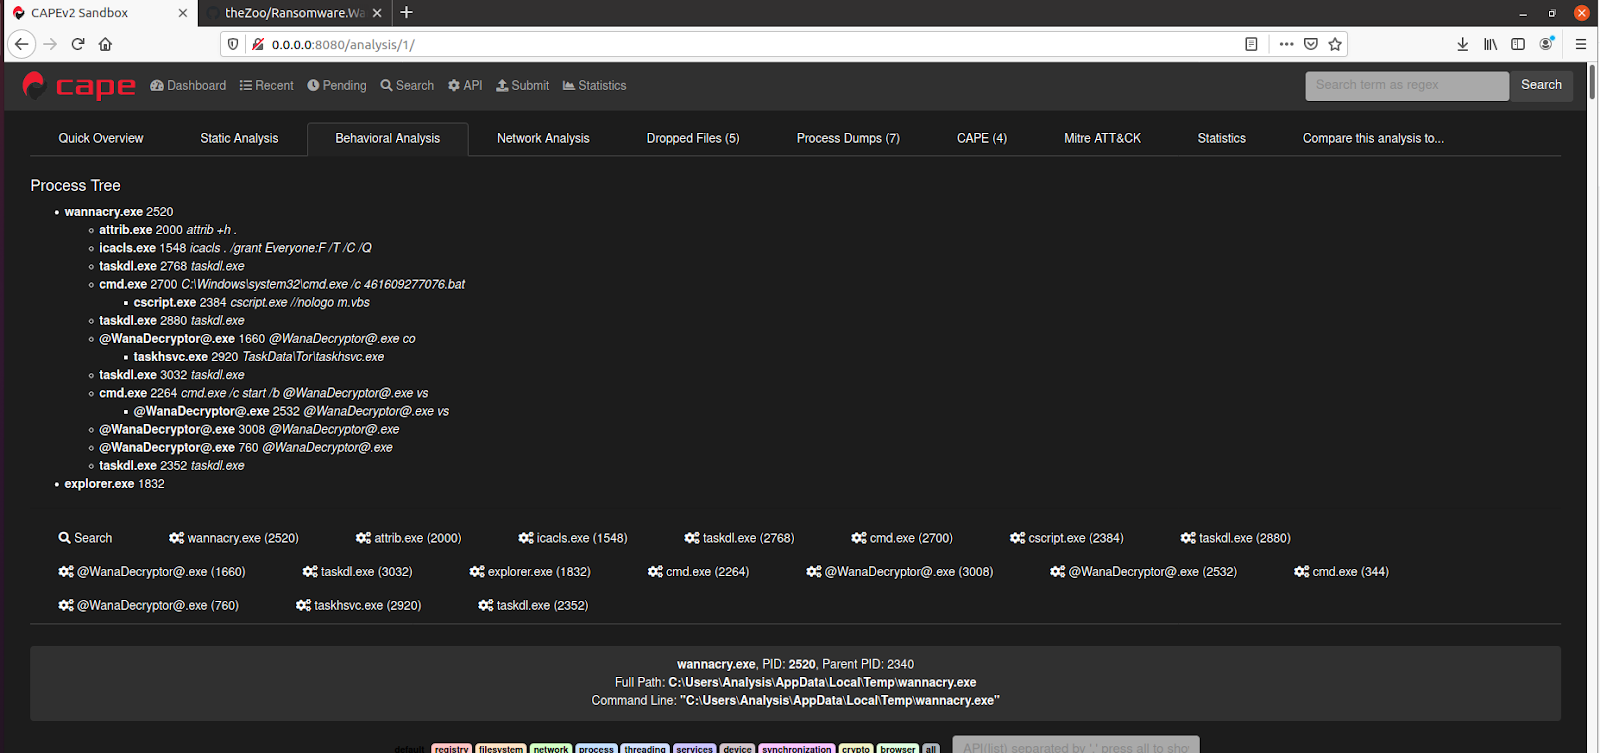Filter by network category
This screenshot has height=753, width=1600.
point(550,748)
